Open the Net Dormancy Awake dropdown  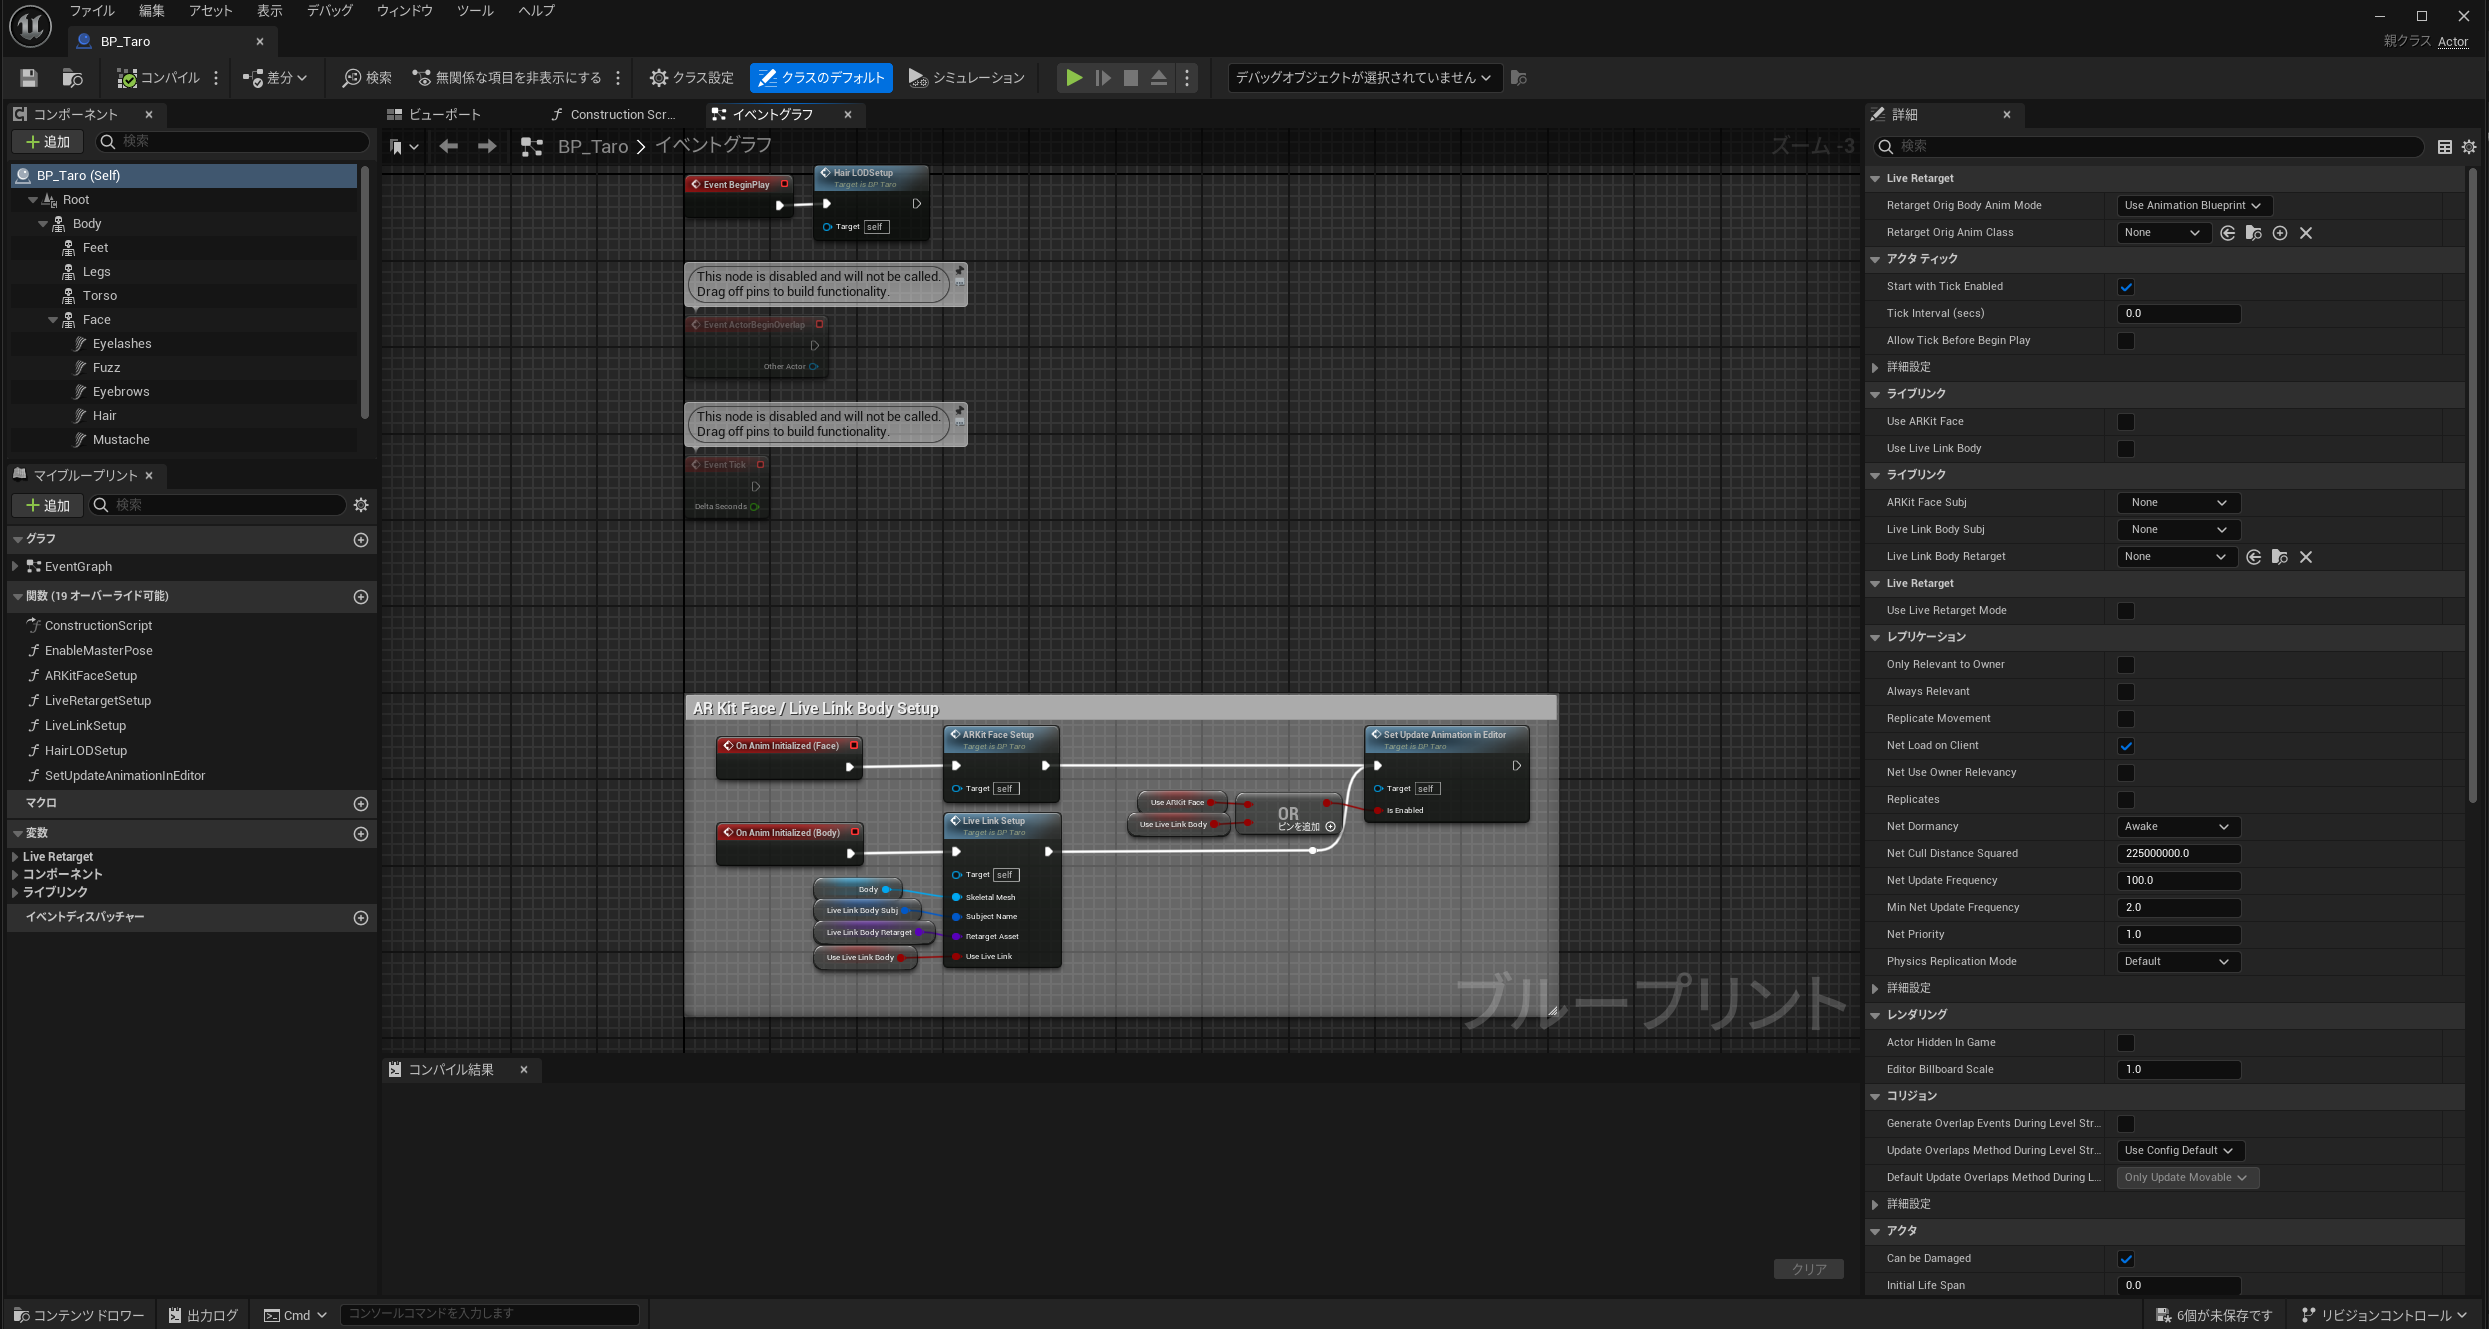tap(2177, 827)
